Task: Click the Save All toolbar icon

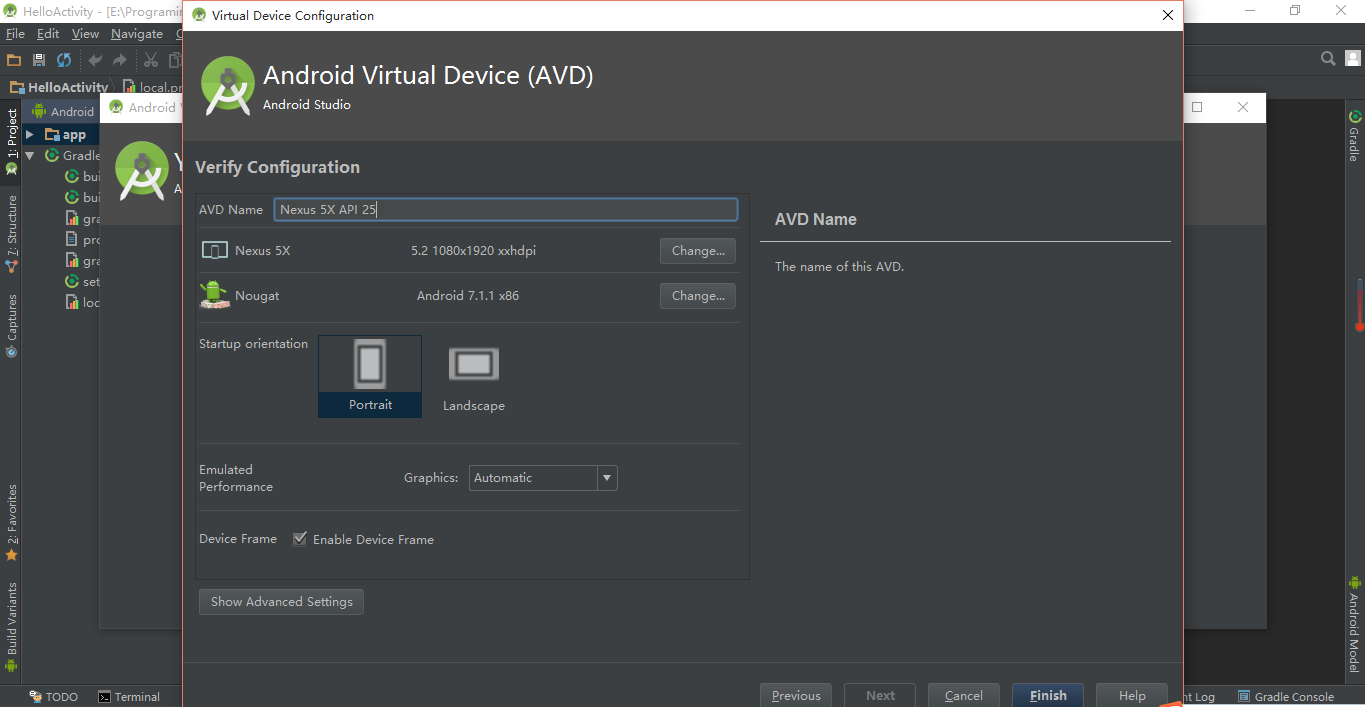Action: click(x=39, y=60)
